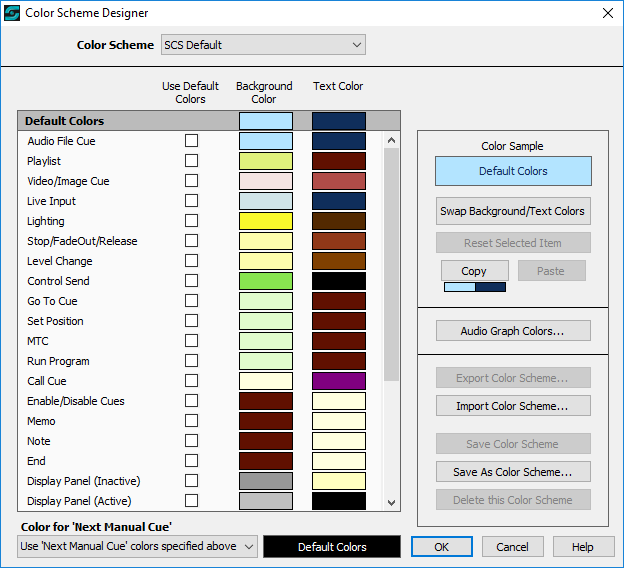Open Audio Graph Colors dialog
Image resolution: width=624 pixels, height=568 pixels.
point(513,331)
